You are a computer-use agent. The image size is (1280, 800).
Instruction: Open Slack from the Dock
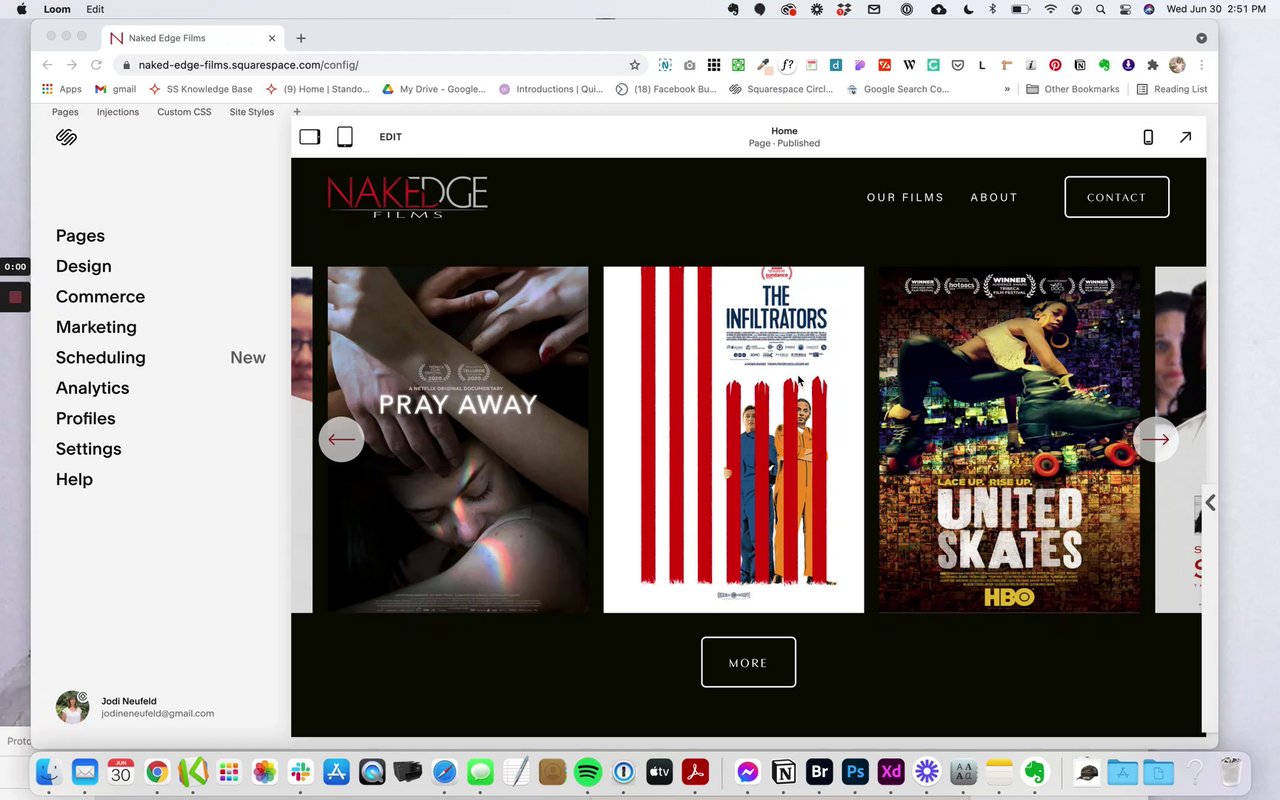300,772
